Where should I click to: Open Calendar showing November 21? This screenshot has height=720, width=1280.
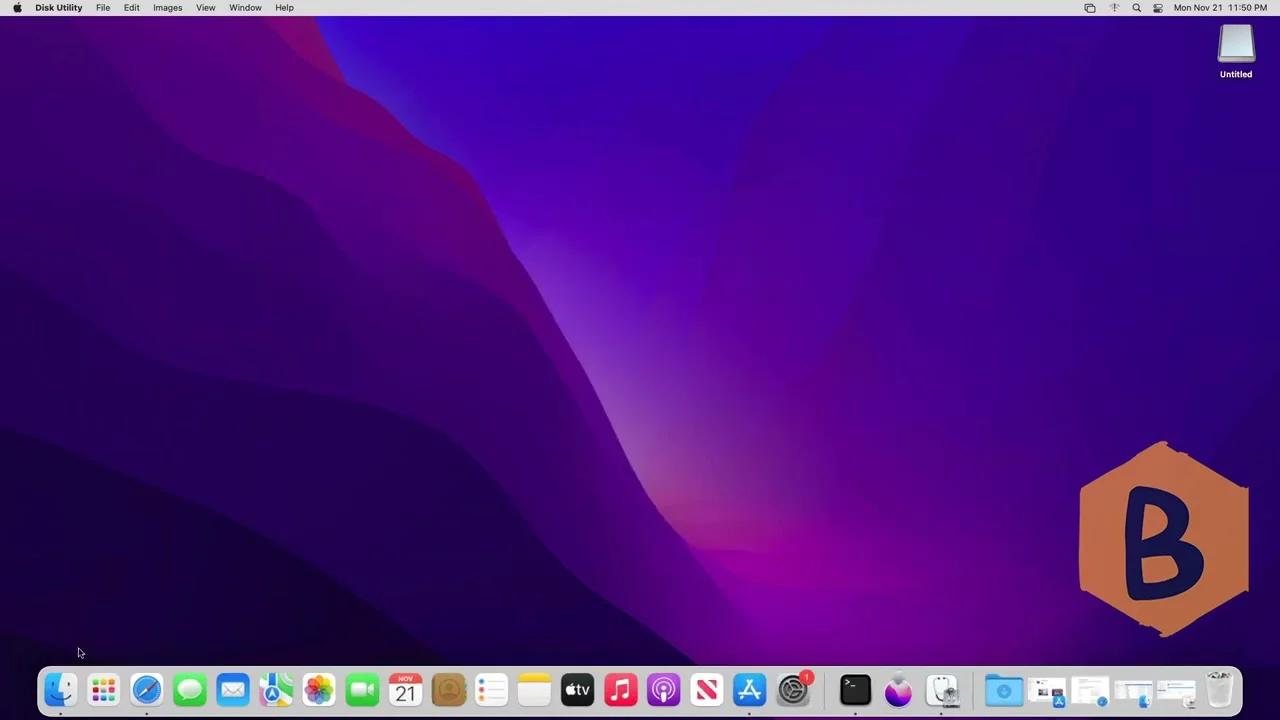(x=404, y=689)
